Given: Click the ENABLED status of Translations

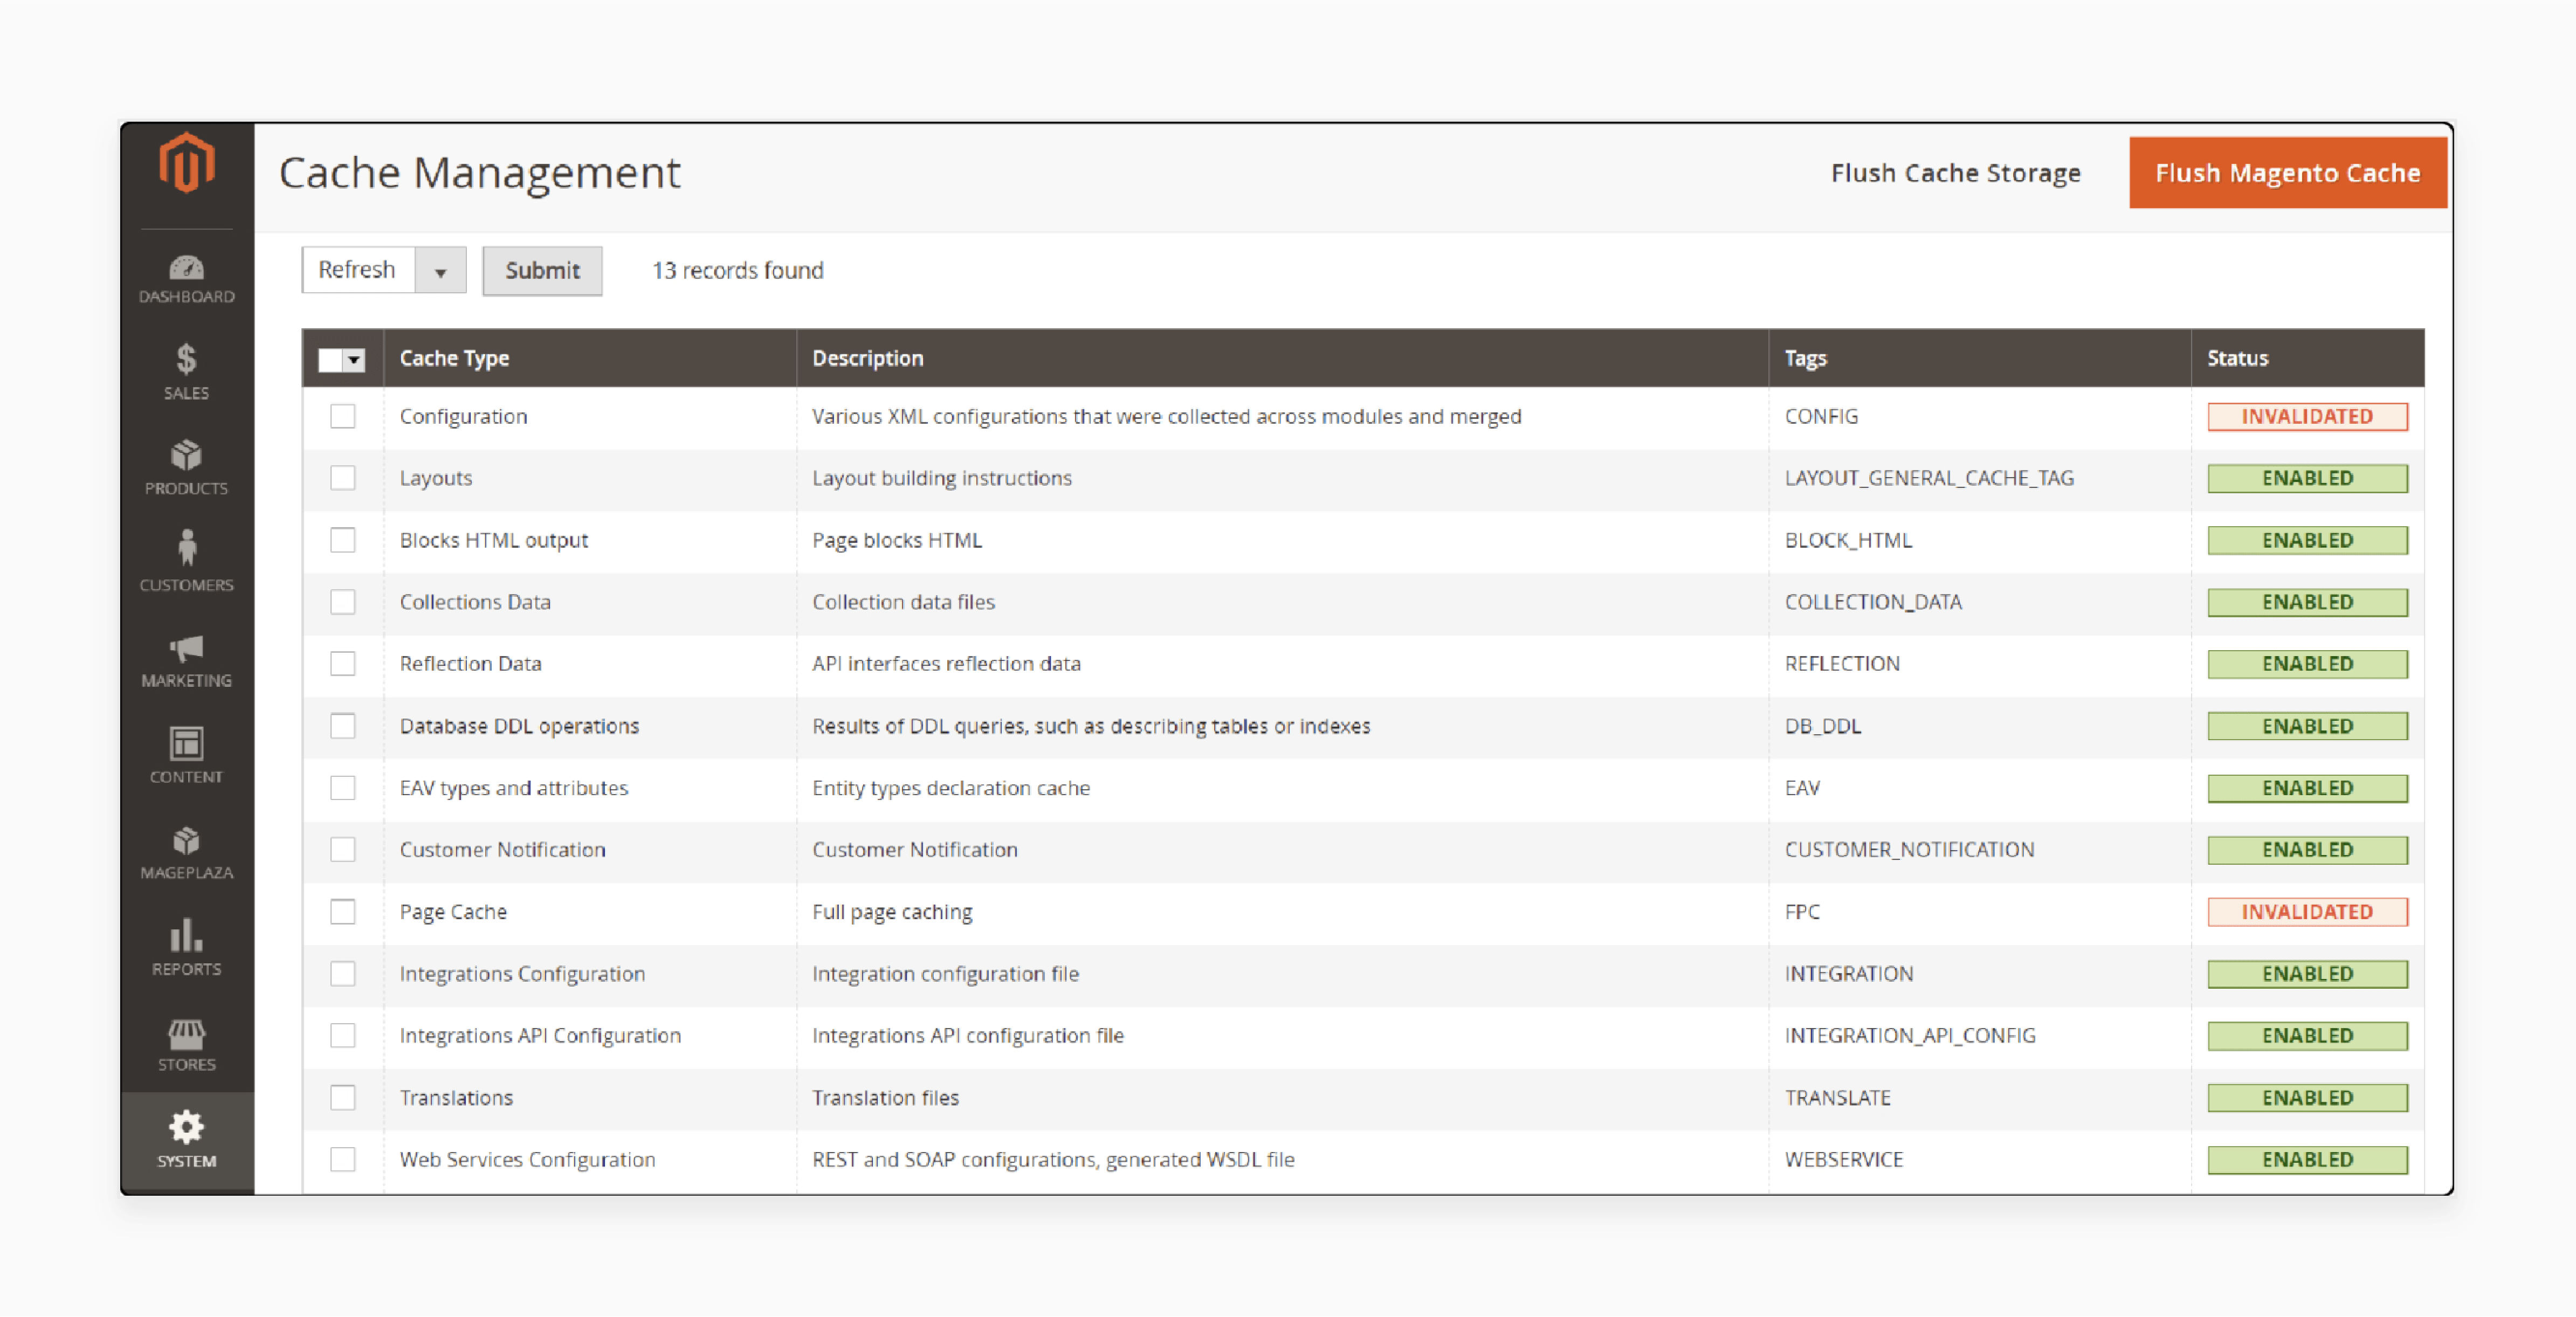Looking at the screenshot, I should pyautogui.click(x=2307, y=1097).
